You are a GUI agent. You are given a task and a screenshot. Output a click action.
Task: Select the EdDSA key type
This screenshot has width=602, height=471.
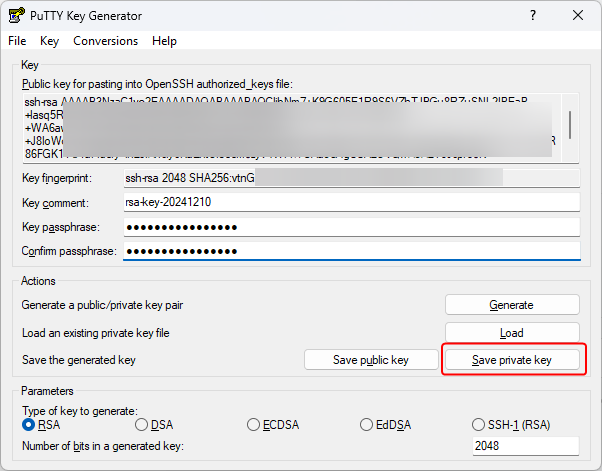[385, 425]
